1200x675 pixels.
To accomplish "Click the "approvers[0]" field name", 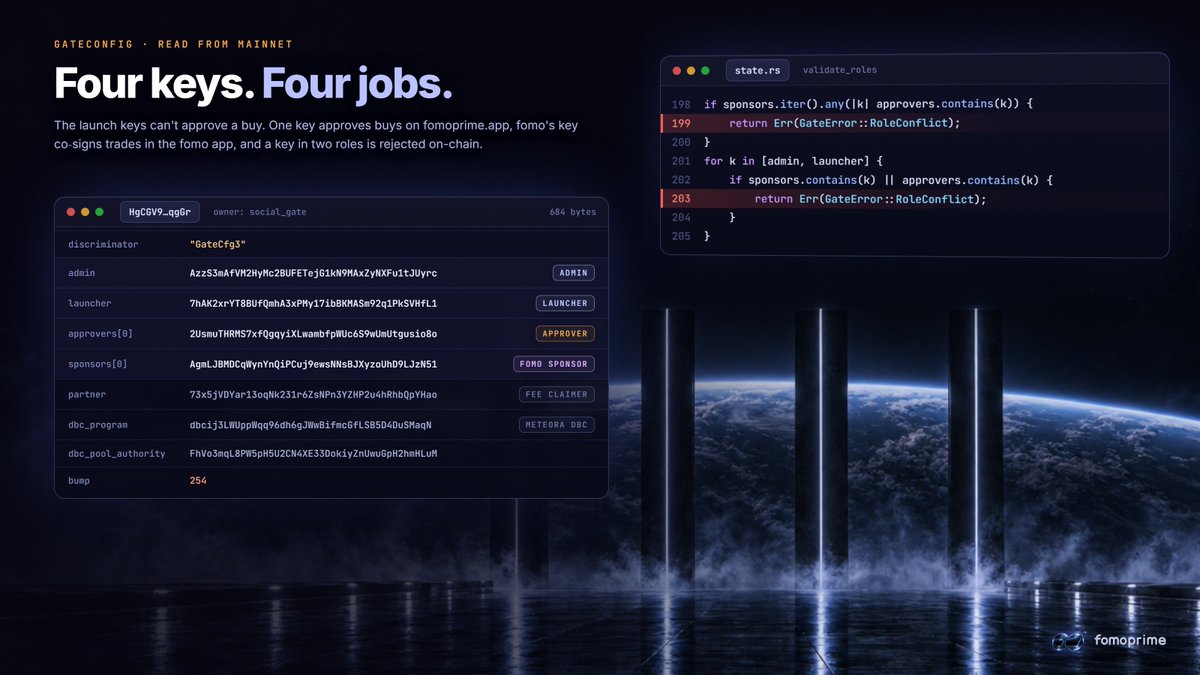I will click(x=100, y=334).
